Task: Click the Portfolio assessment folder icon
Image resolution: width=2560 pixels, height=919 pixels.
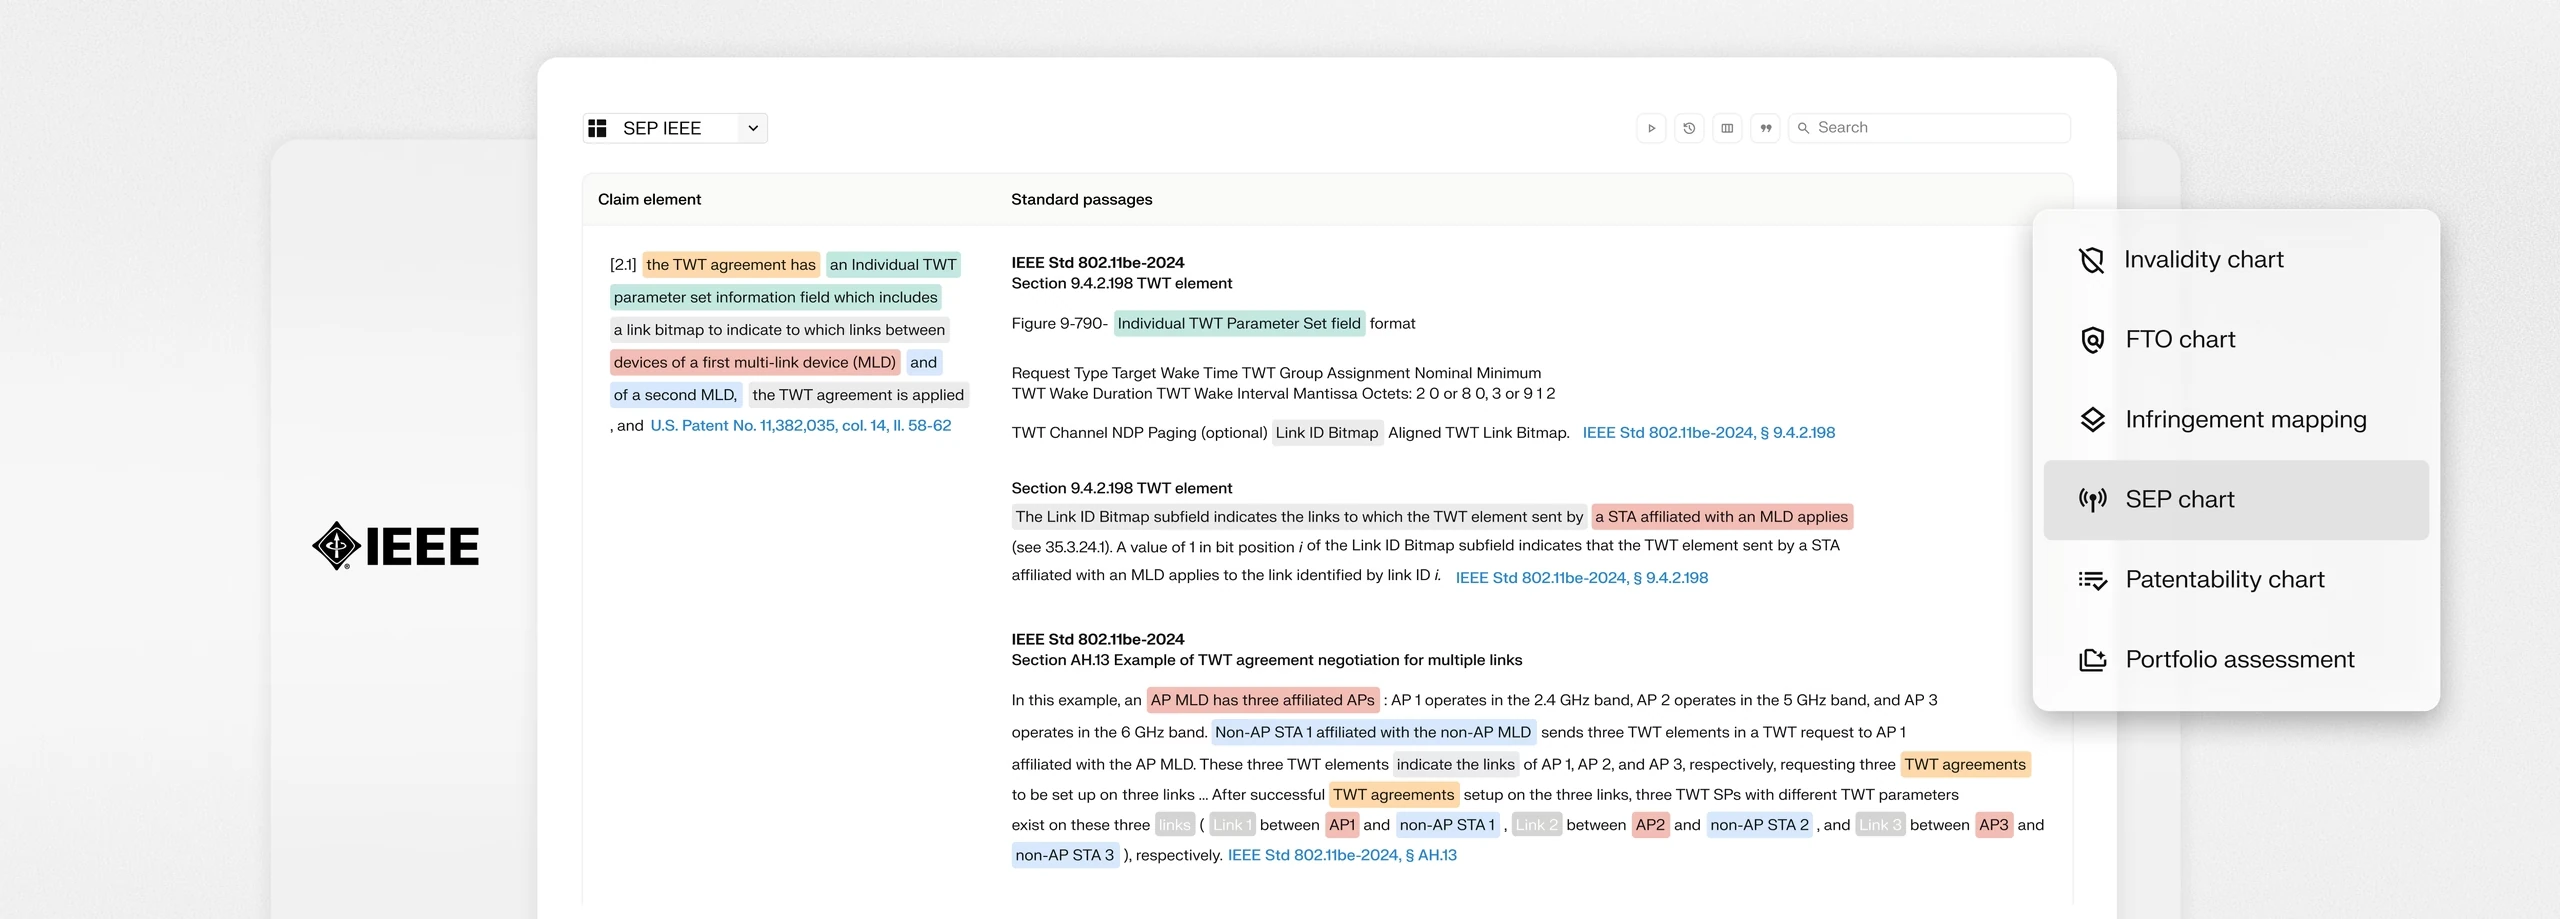Action: coord(2092,660)
